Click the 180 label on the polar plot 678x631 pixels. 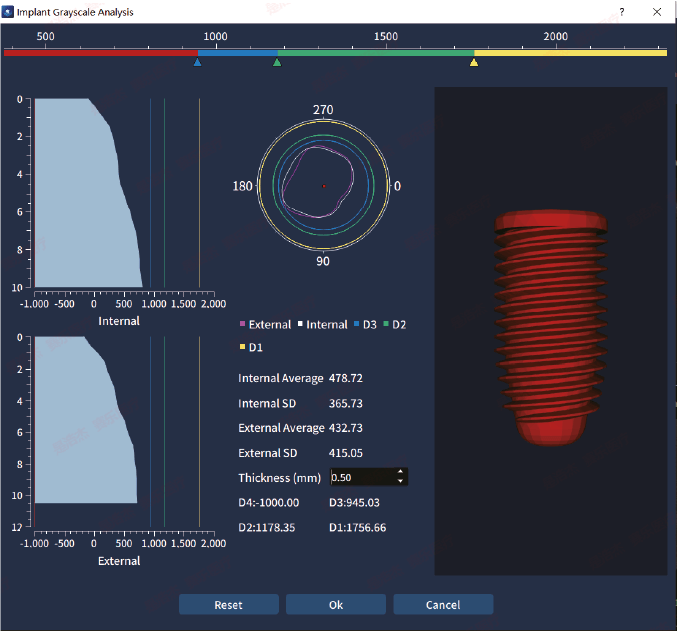pyautogui.click(x=243, y=186)
